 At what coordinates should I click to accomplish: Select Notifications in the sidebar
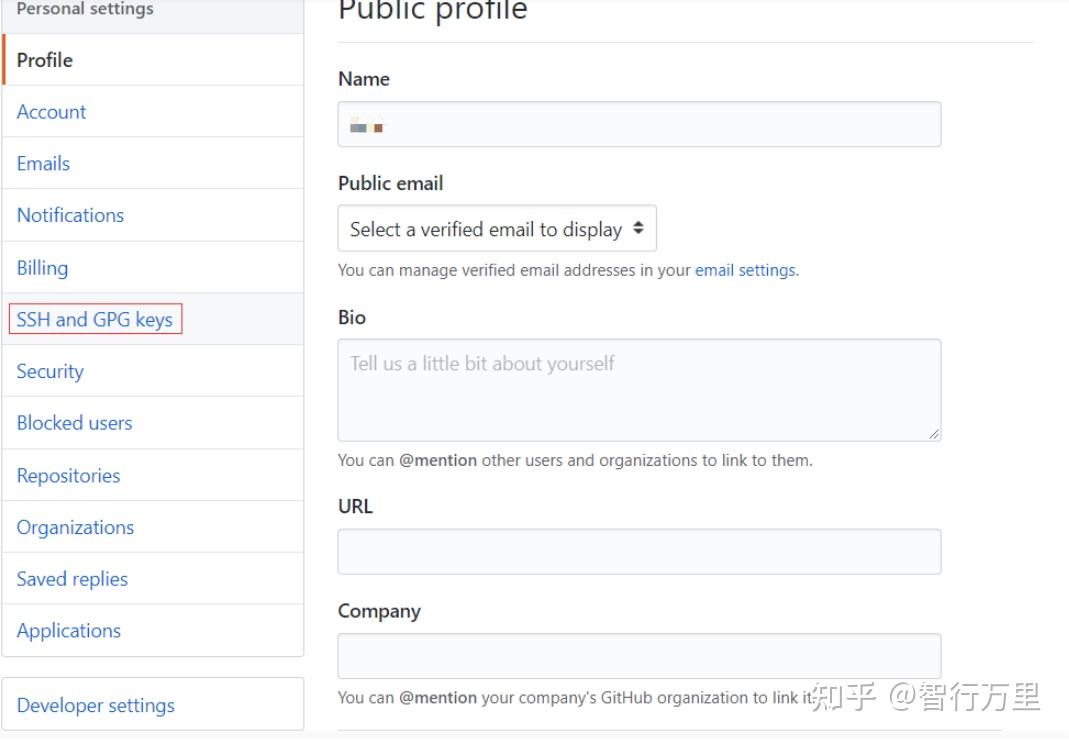point(71,215)
